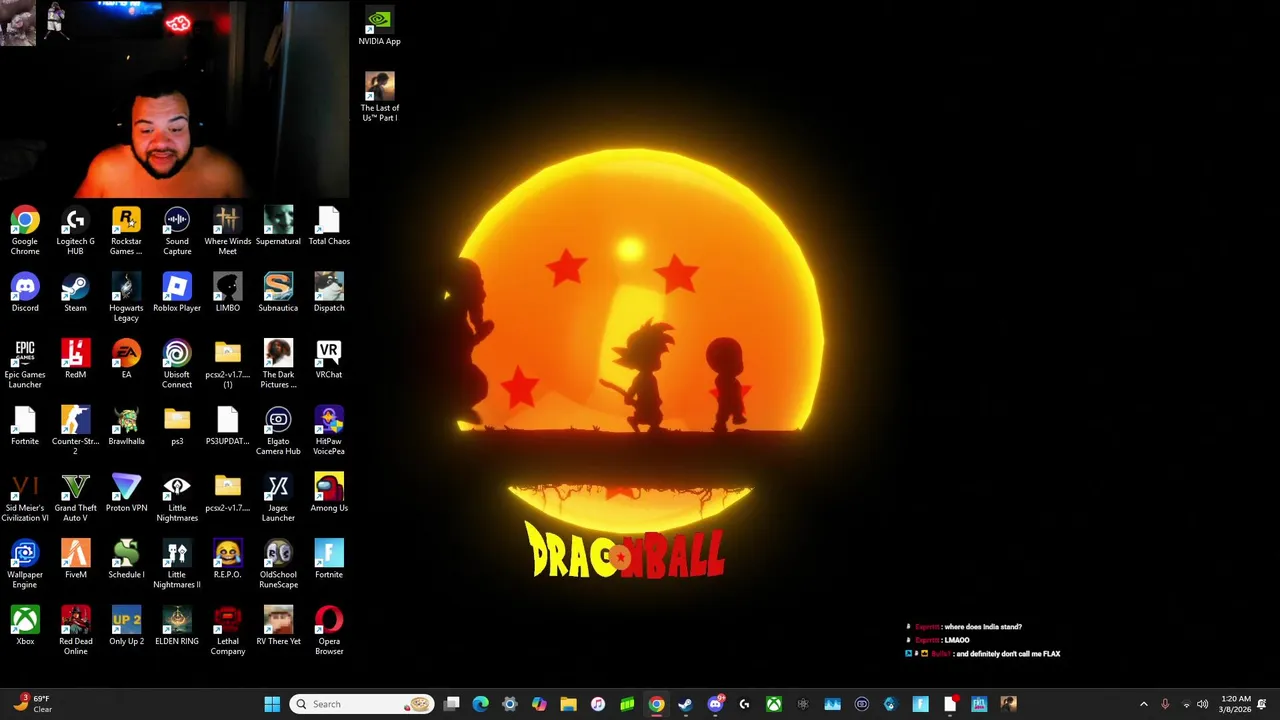Open the EA app desktop icon

pyautogui.click(x=126, y=359)
